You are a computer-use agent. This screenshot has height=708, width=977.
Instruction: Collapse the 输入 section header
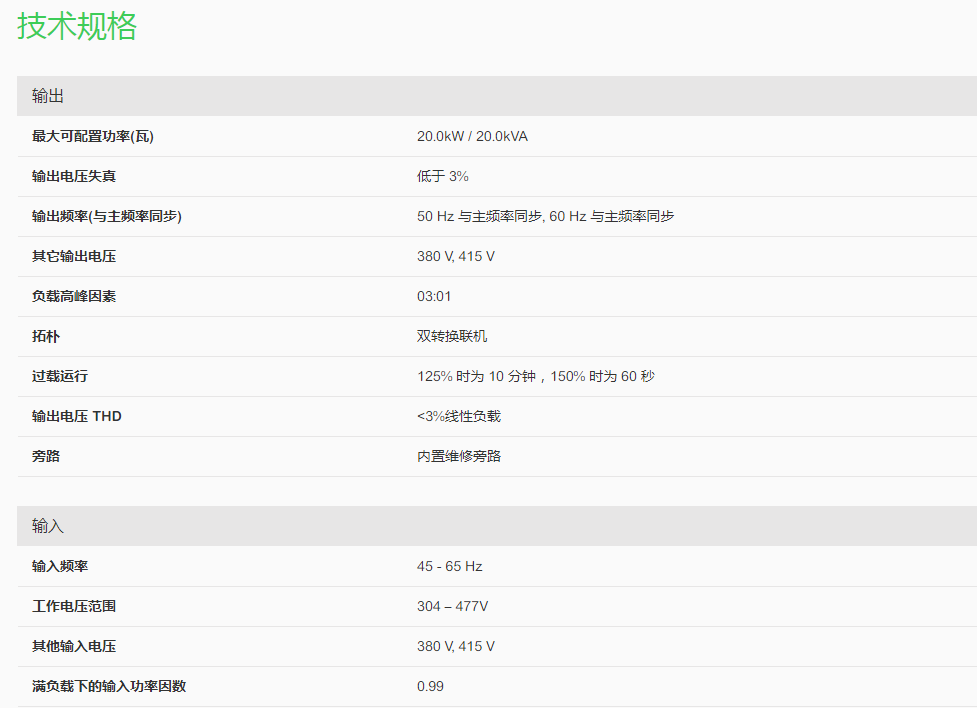click(48, 526)
